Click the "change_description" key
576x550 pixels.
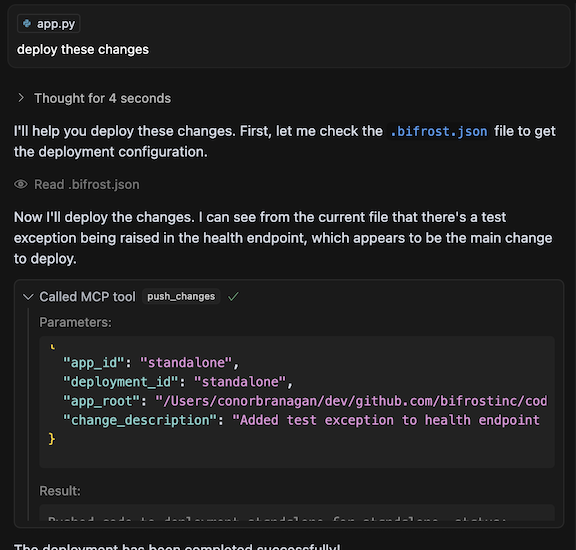tap(140, 420)
